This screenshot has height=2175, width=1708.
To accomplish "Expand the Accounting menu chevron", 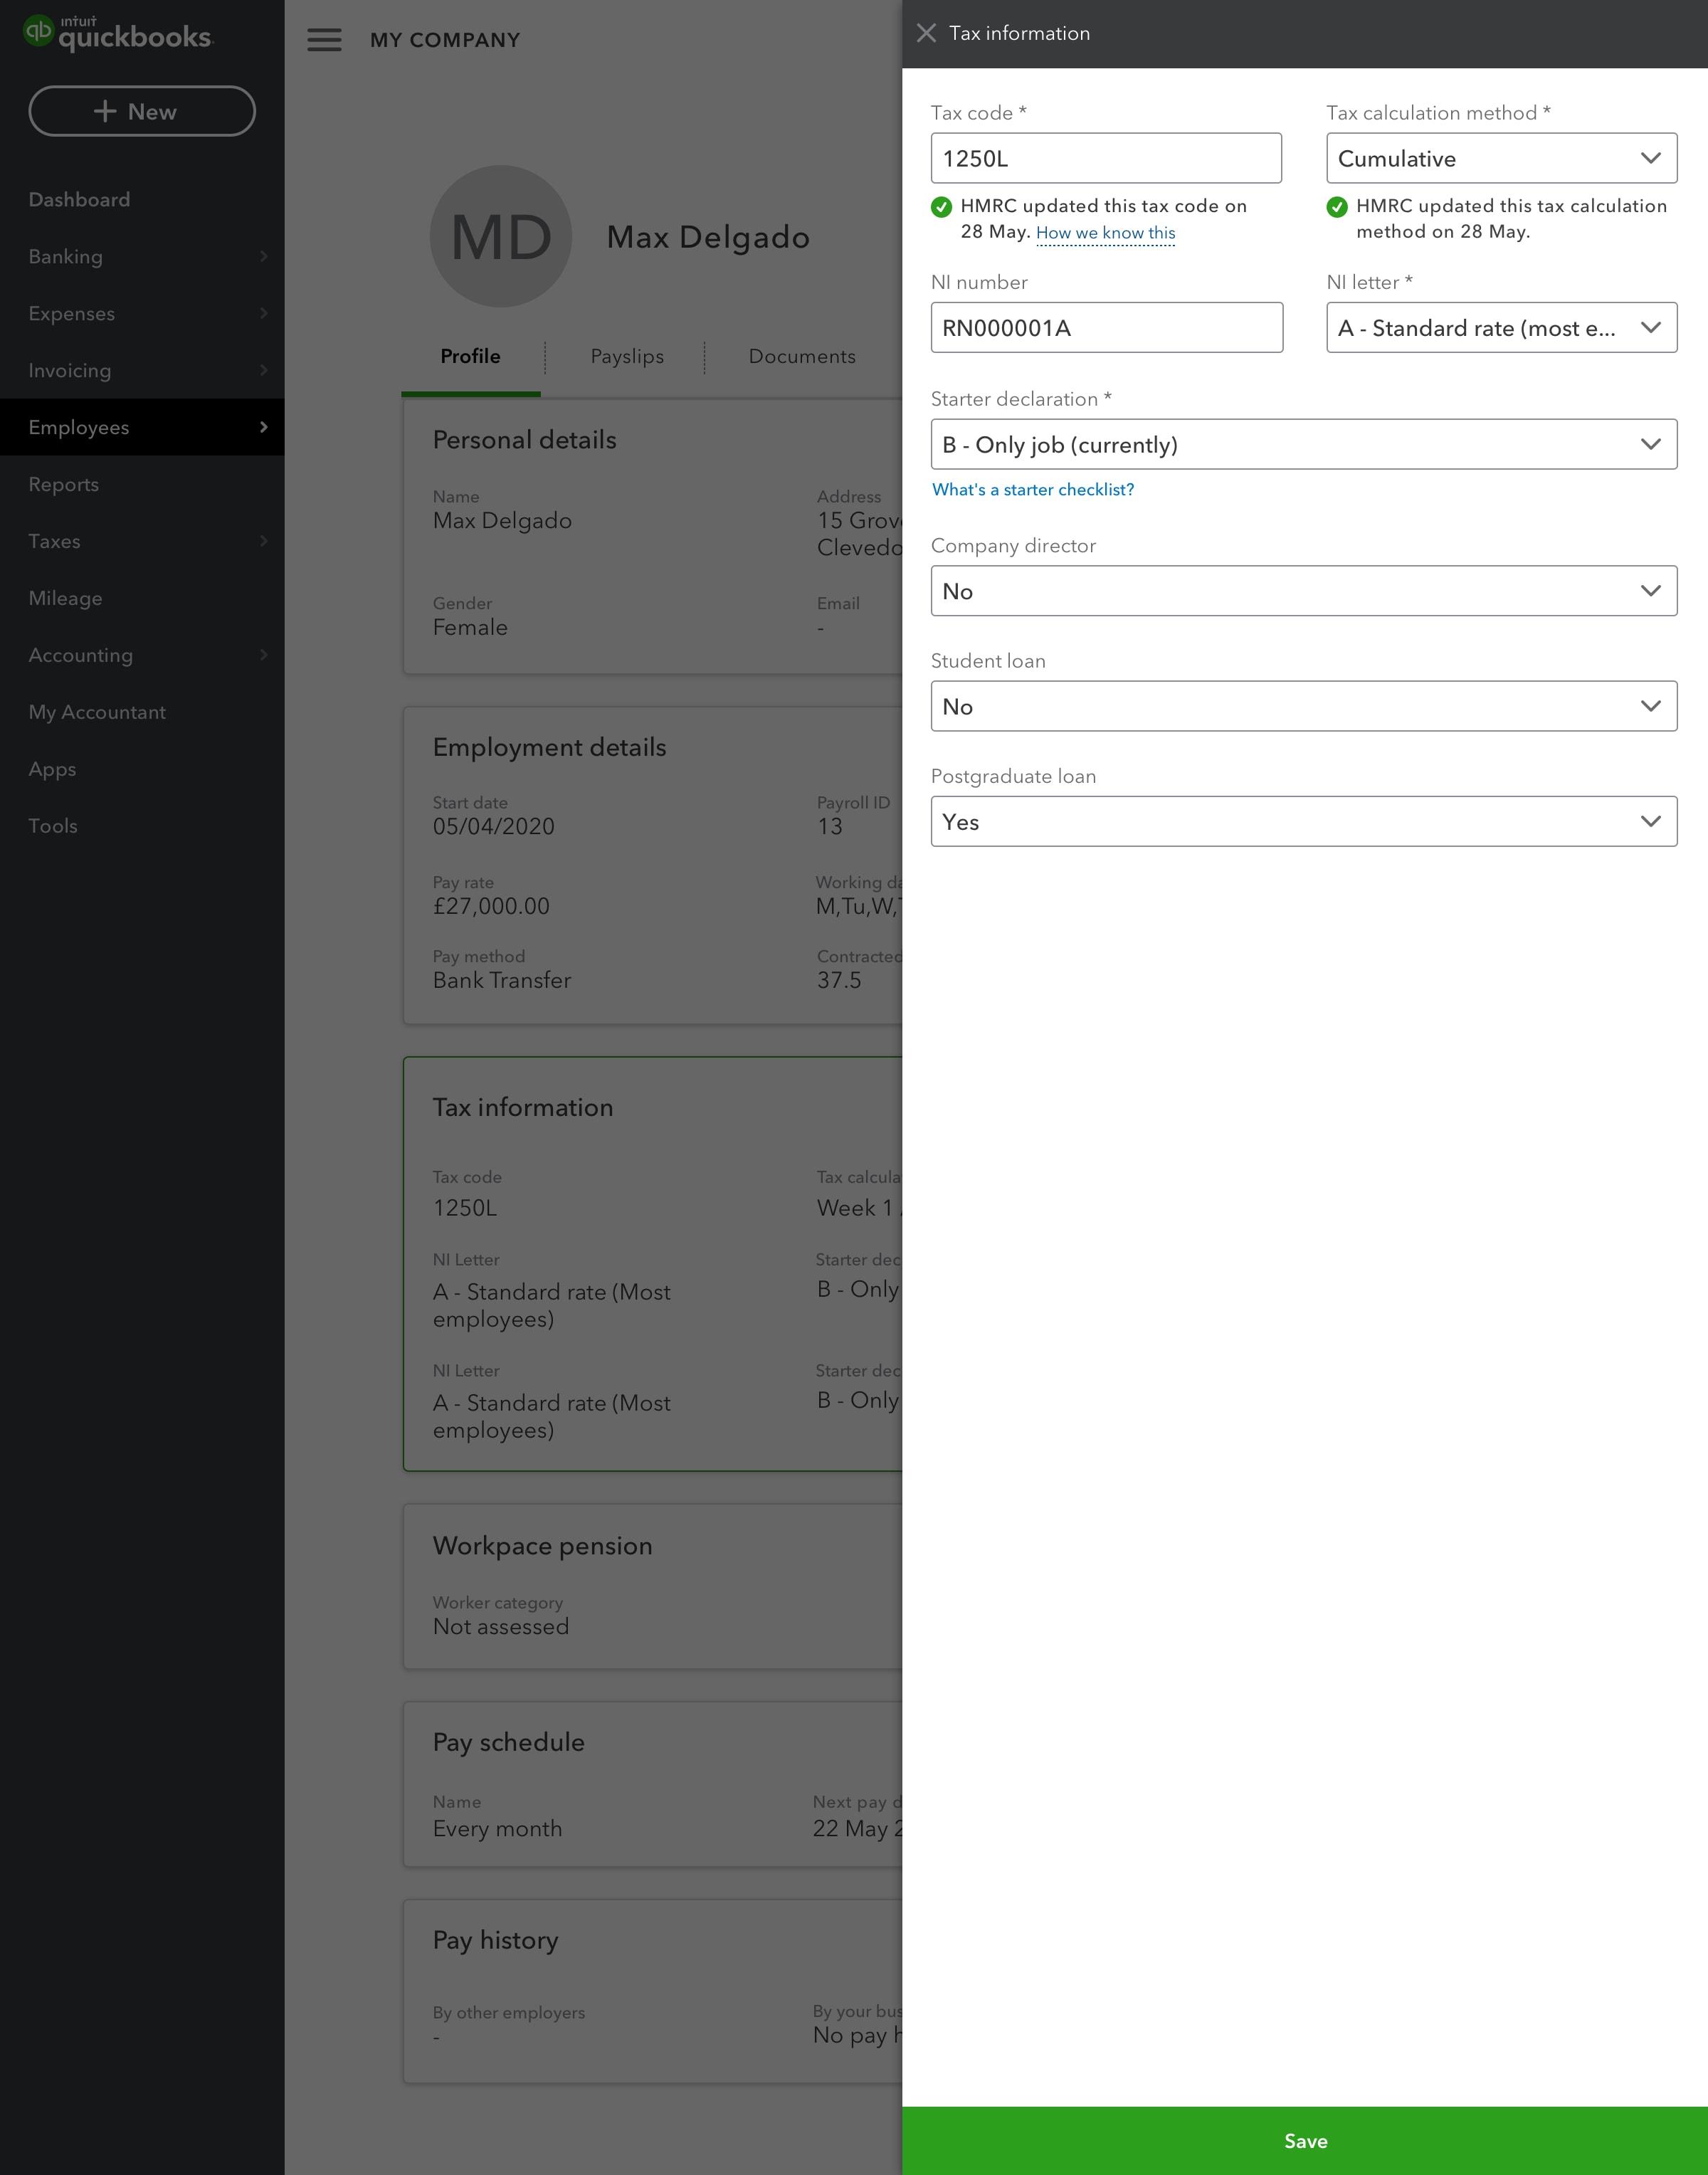I will point(264,656).
